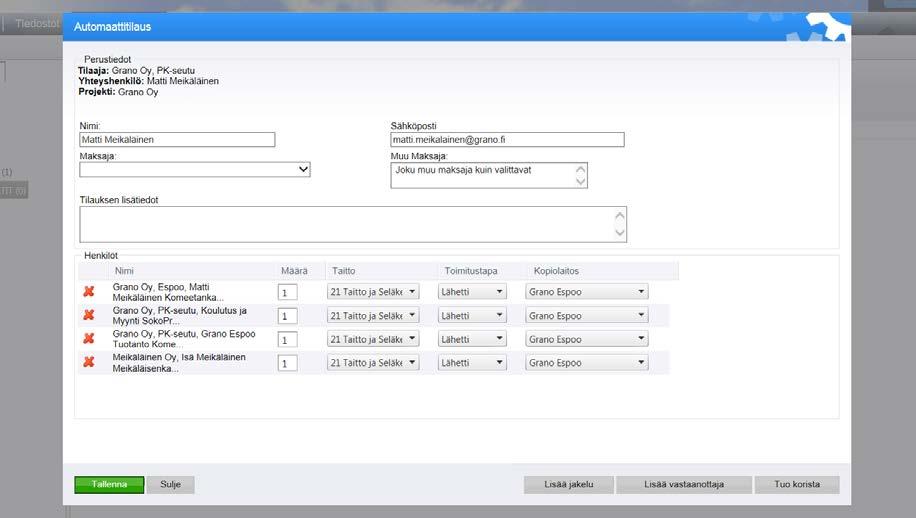The height and width of the screenshot is (518, 916).
Task: Click the Tiedostot tab in background window
Action: click(37, 23)
